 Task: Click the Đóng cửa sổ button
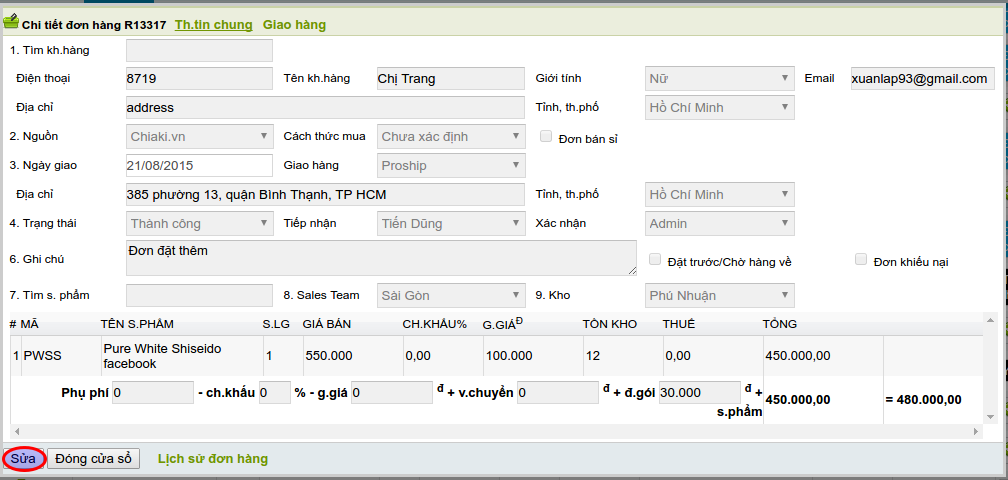[x=93, y=459]
